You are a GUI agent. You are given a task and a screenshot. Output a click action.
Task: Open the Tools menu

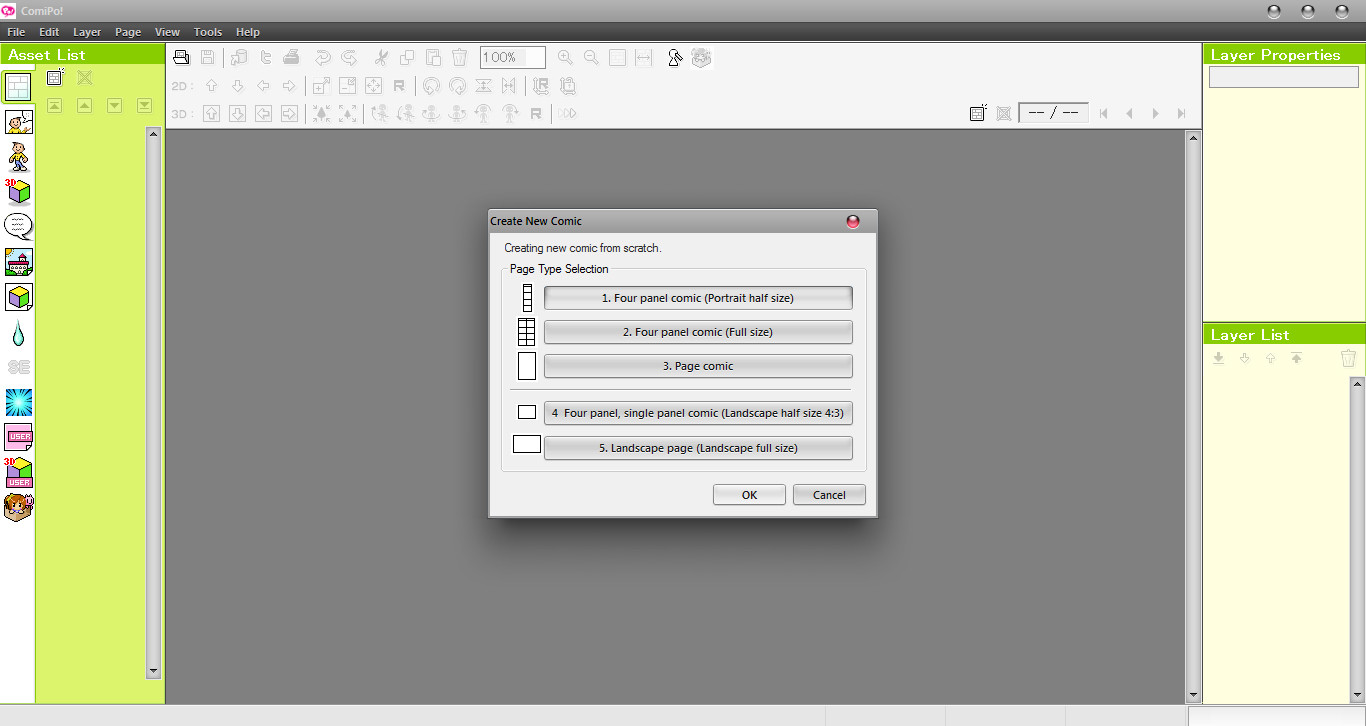[x=207, y=31]
